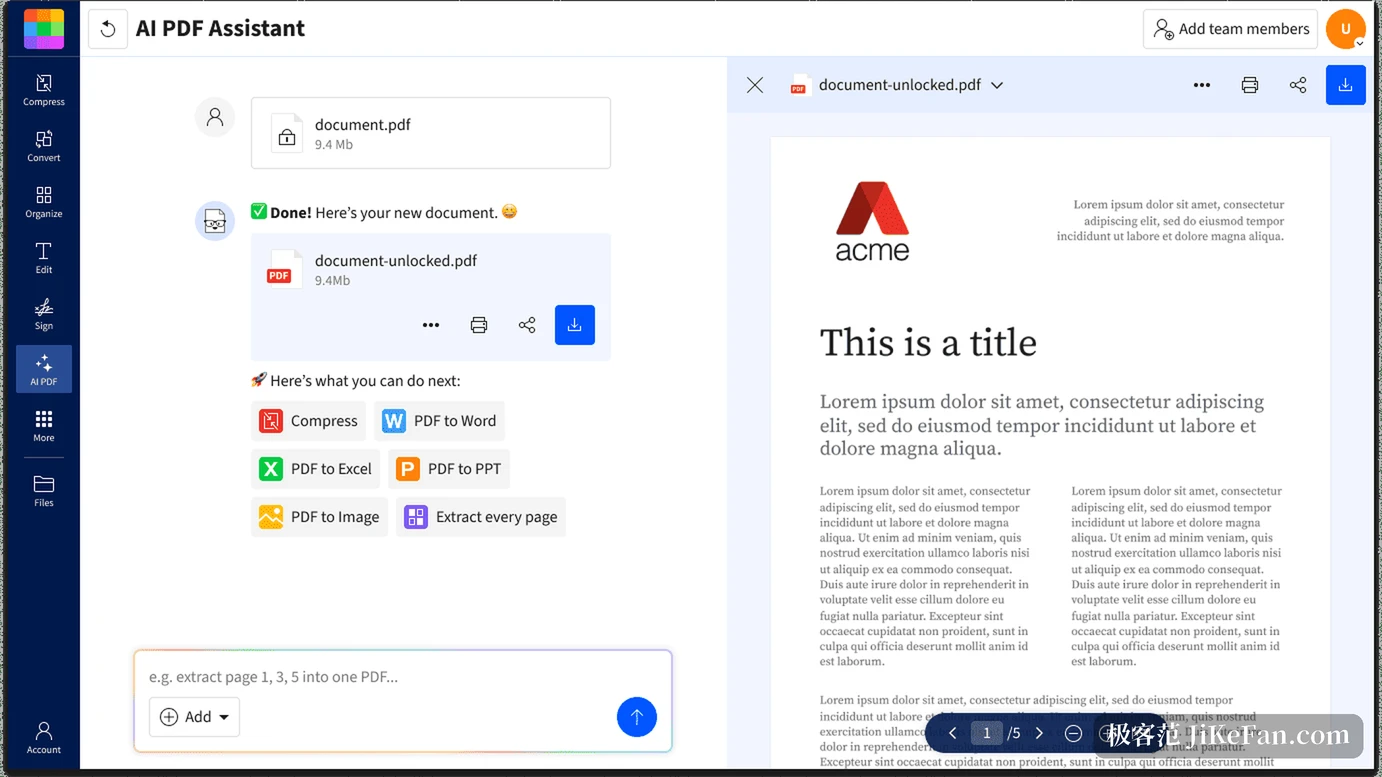
Task: Choose the PDF to PPT suggestion
Action: click(x=450, y=469)
